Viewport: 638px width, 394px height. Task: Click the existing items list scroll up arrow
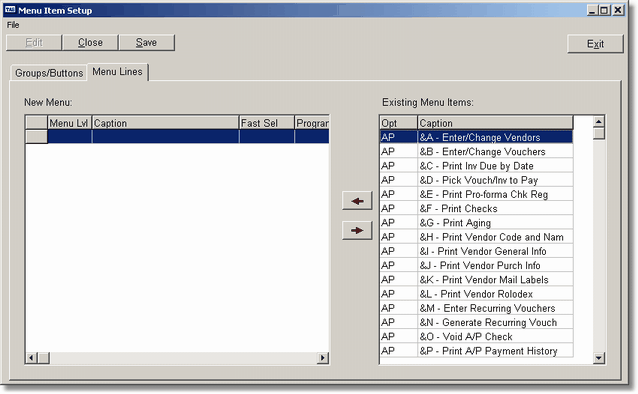pyautogui.click(x=599, y=122)
